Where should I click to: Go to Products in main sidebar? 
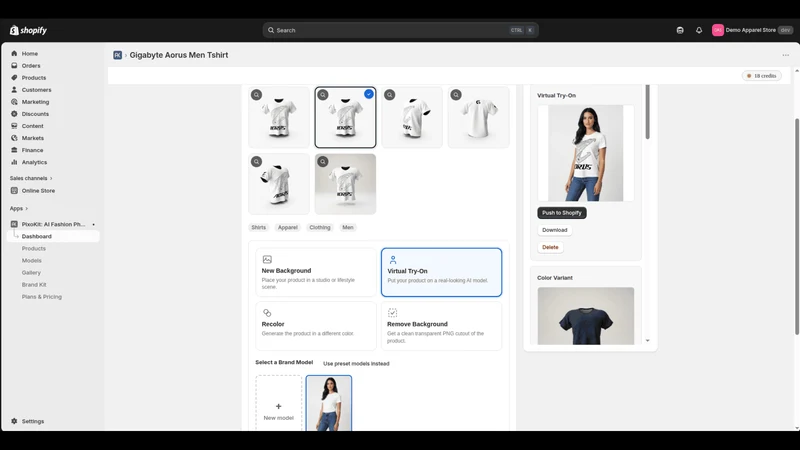(34, 78)
